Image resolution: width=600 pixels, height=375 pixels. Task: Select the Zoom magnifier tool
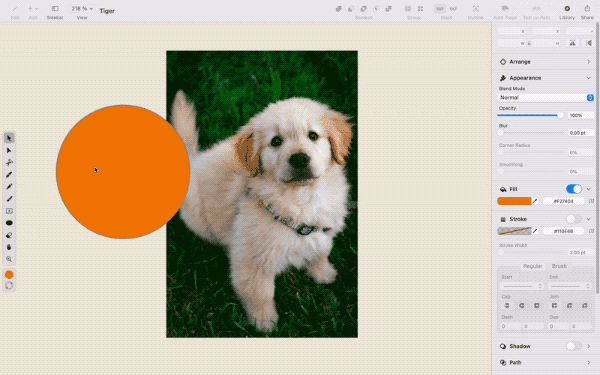pyautogui.click(x=9, y=259)
